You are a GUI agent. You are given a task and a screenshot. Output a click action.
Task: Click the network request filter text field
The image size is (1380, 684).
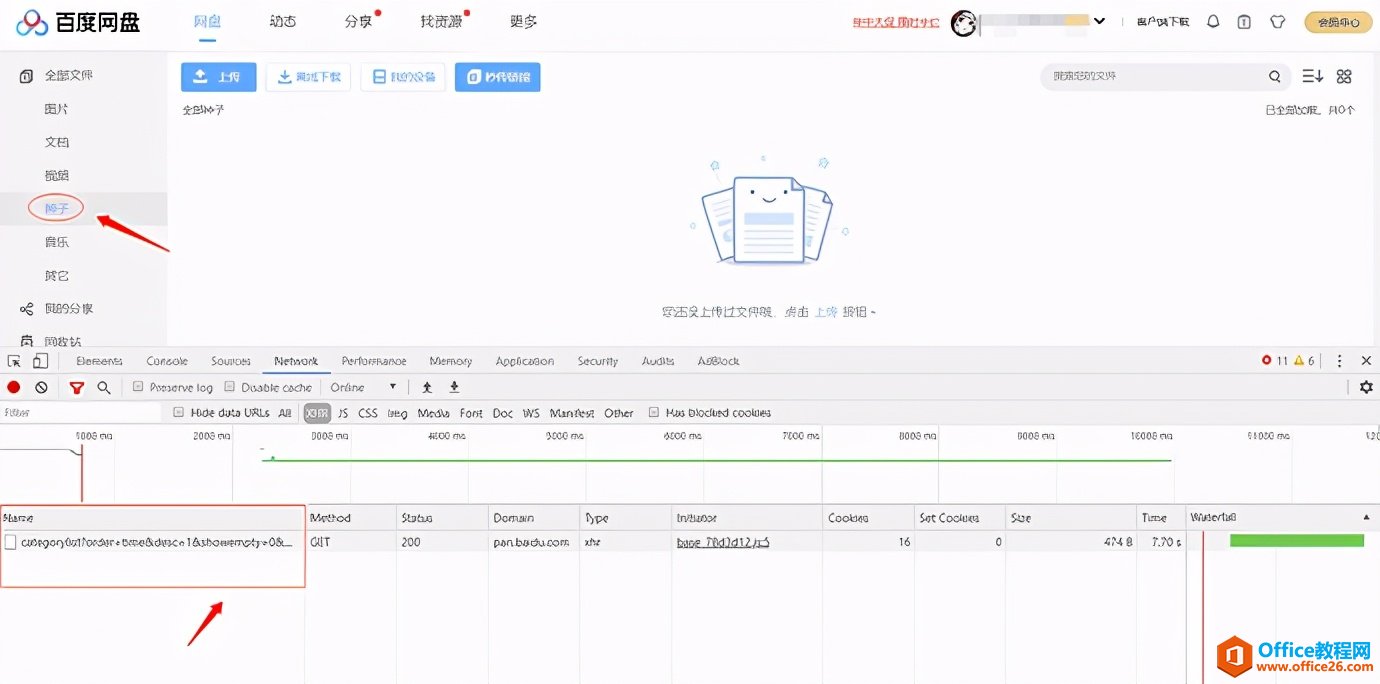click(80, 413)
